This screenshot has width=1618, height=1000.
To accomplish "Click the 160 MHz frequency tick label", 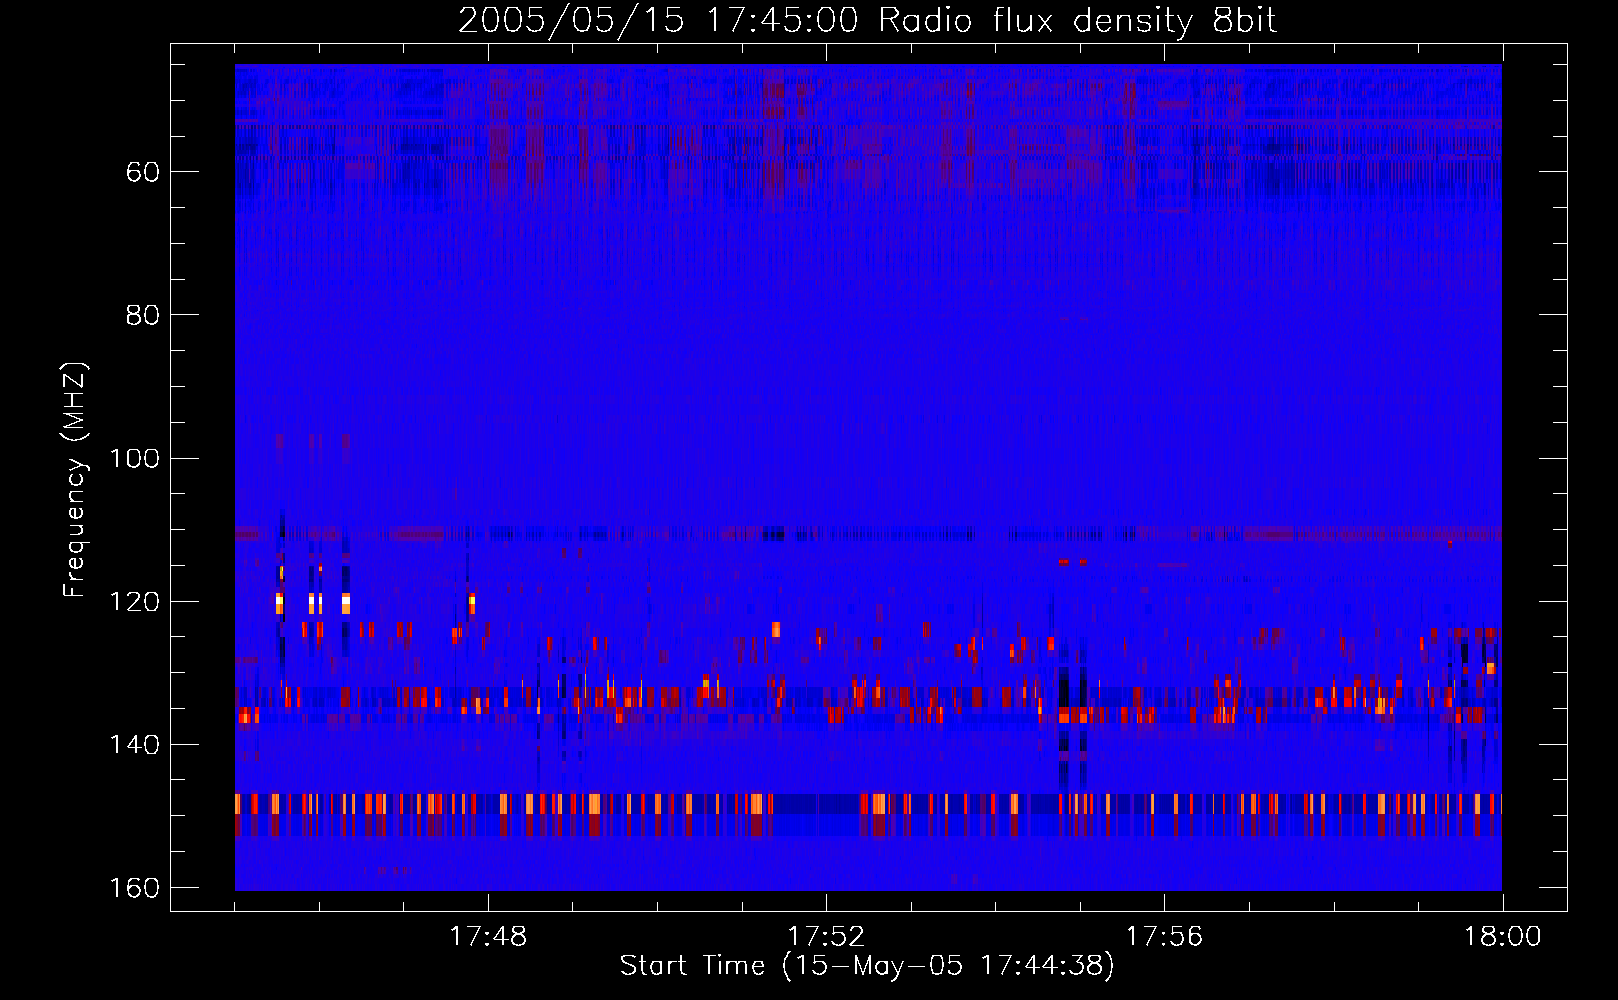I will 134,888.
